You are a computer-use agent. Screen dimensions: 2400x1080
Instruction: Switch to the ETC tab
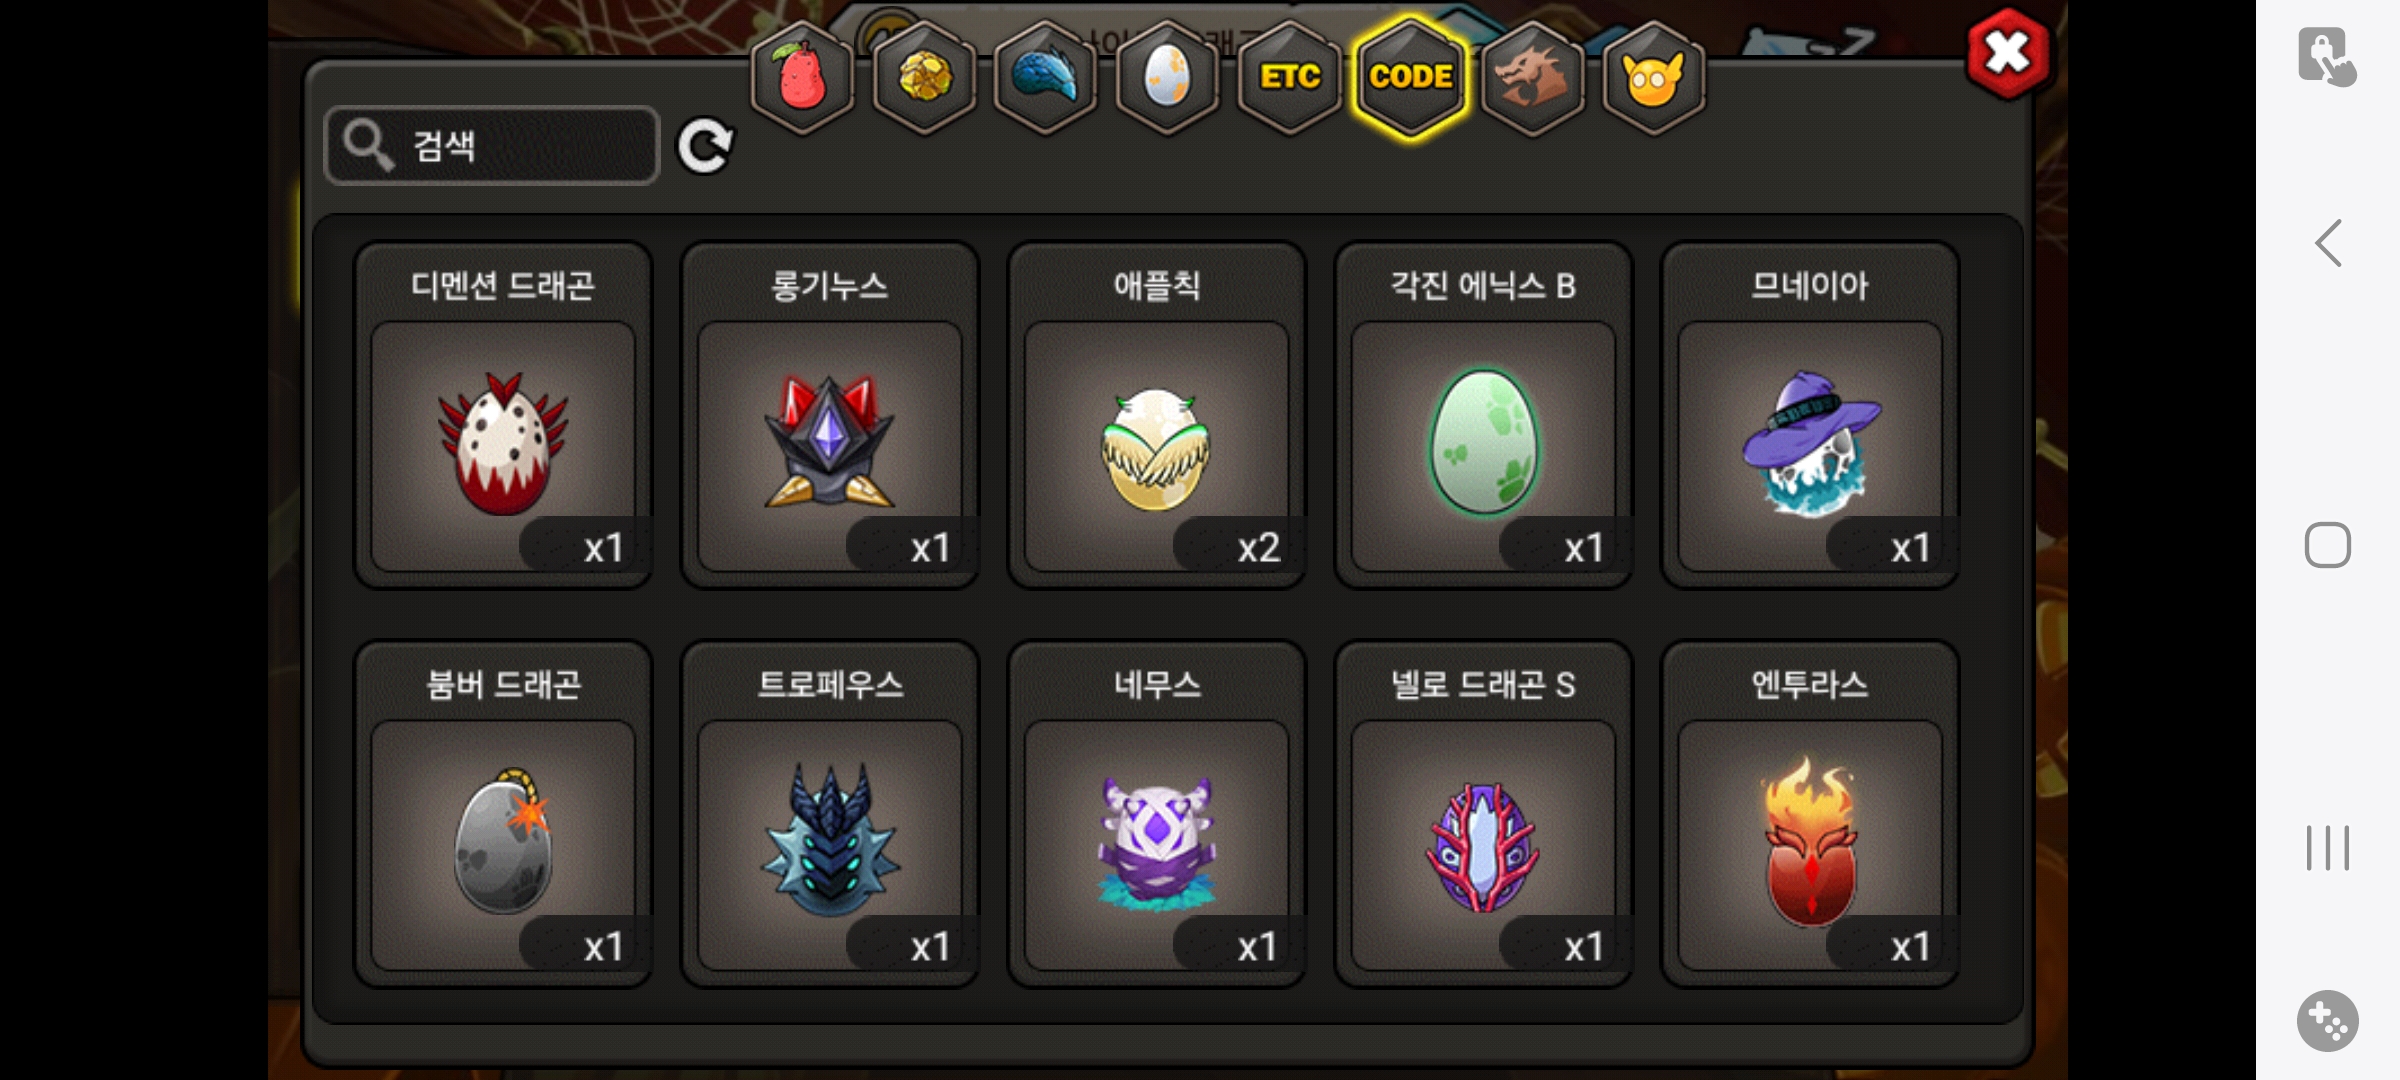coord(1289,78)
